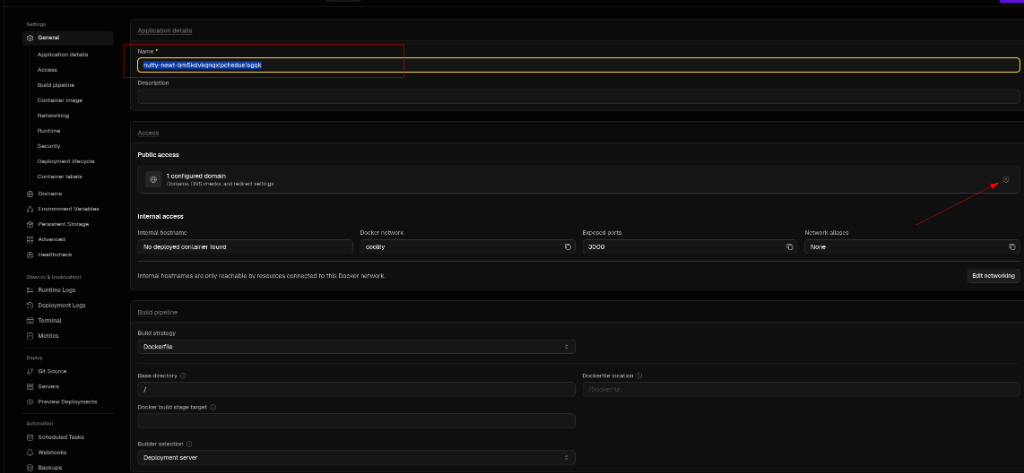Click the globe icon beside 1 configured domain

pyautogui.click(x=153, y=180)
